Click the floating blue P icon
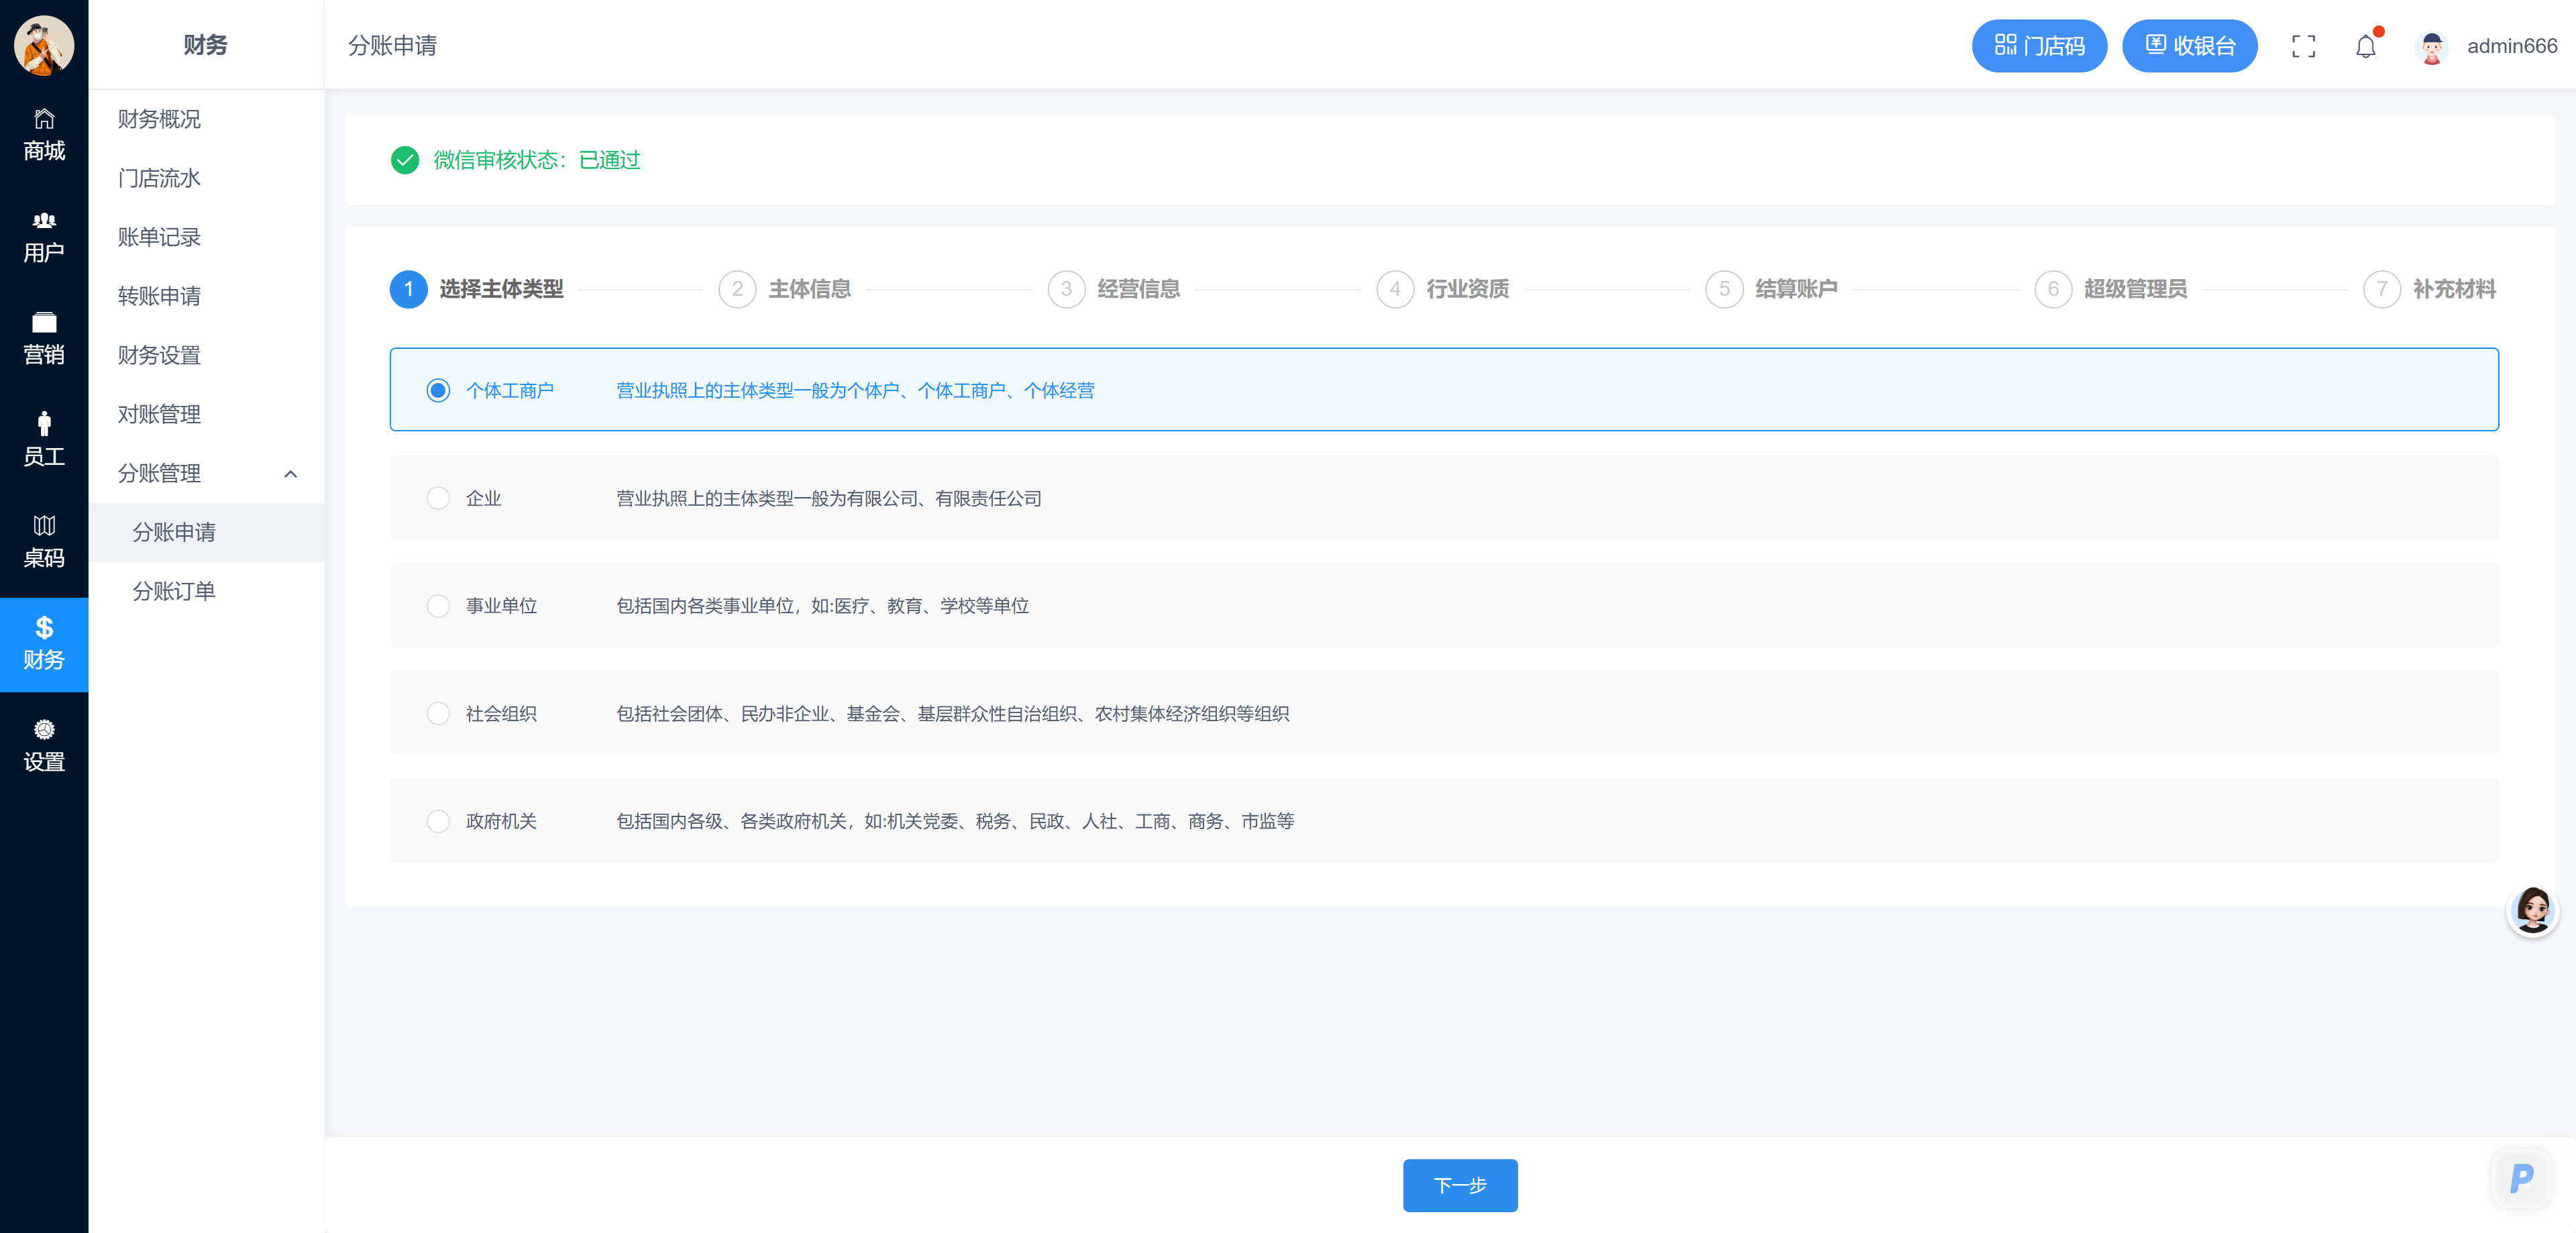The height and width of the screenshot is (1233, 2576). (2521, 1178)
